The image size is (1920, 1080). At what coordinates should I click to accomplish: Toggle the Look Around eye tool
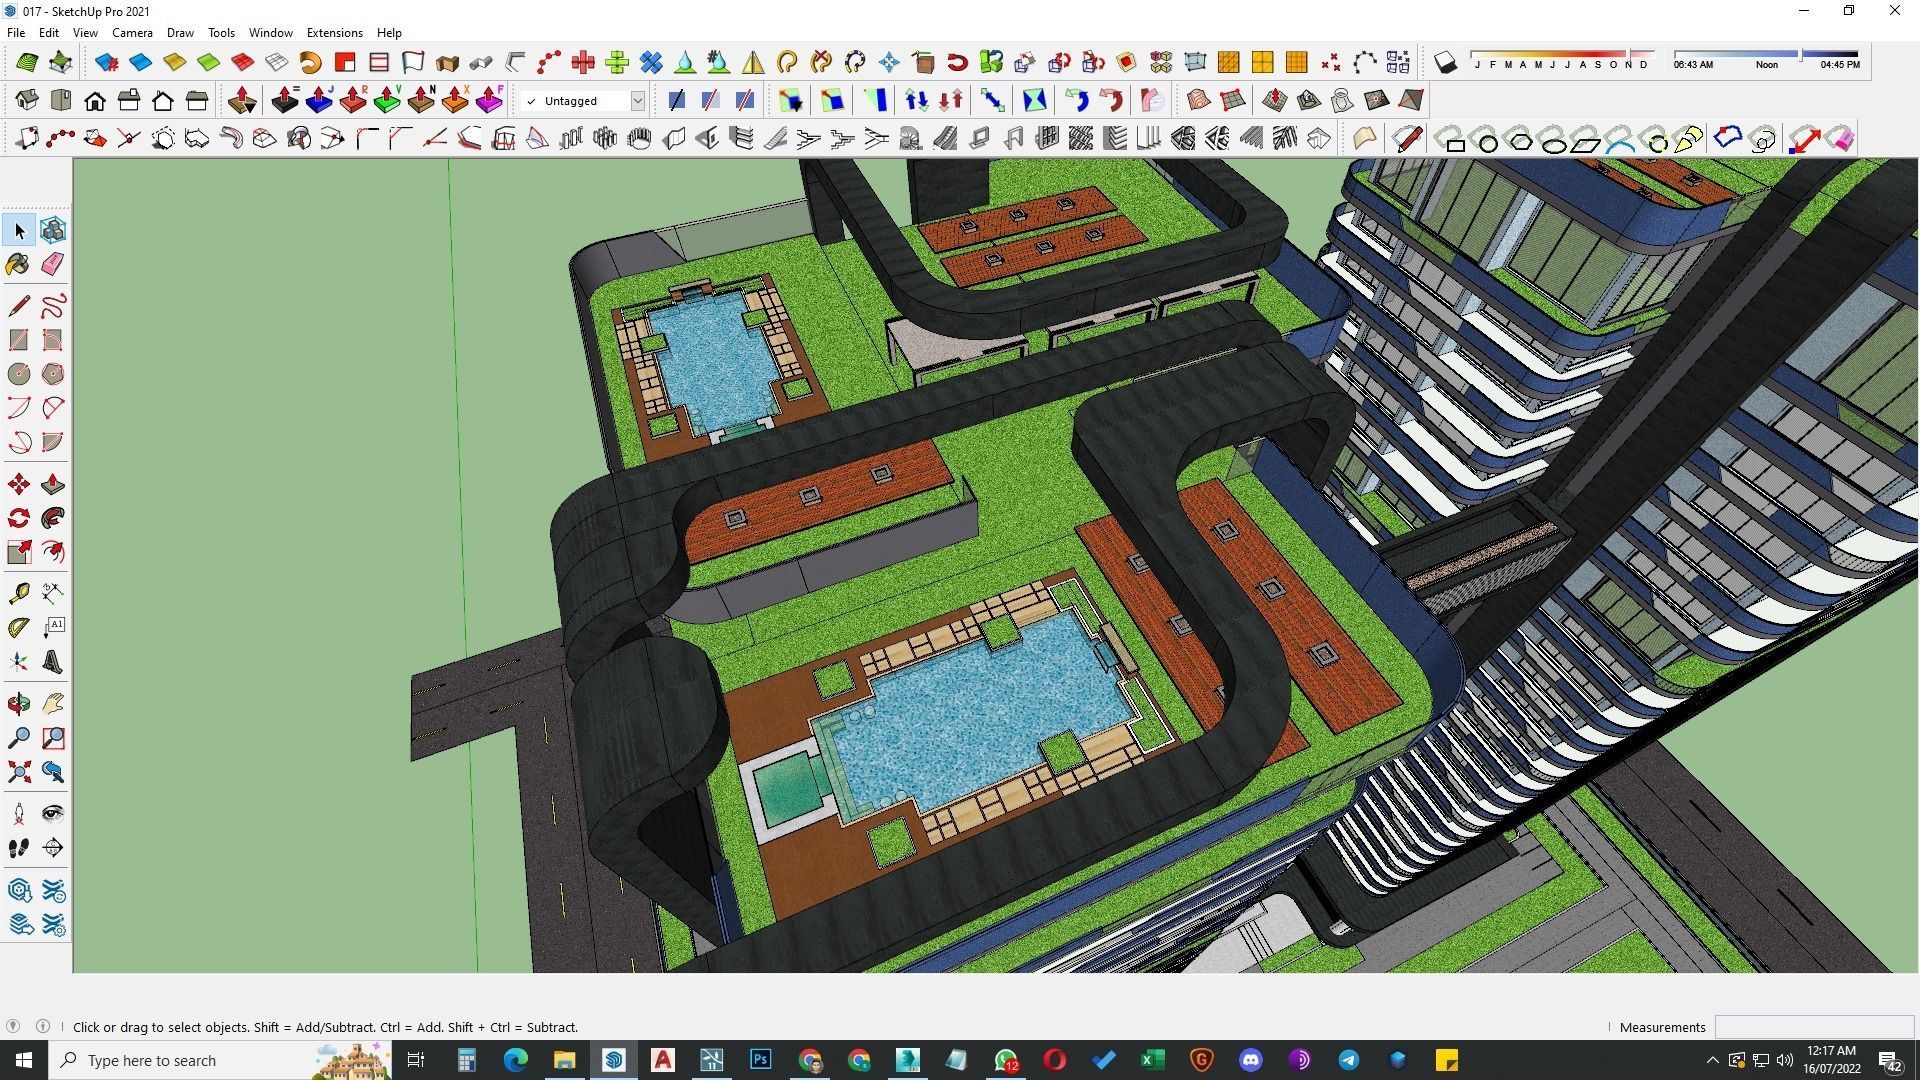point(53,813)
